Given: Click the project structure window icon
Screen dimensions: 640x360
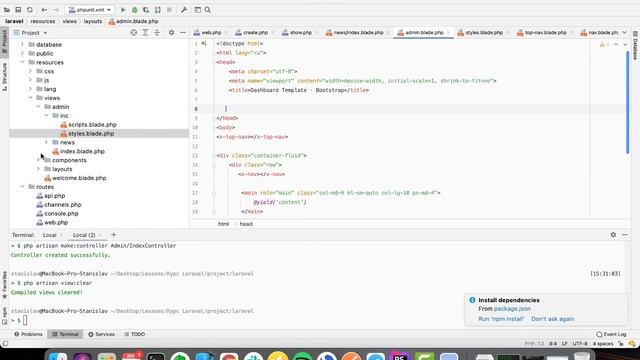Looking at the screenshot, I should tap(198, 10).
